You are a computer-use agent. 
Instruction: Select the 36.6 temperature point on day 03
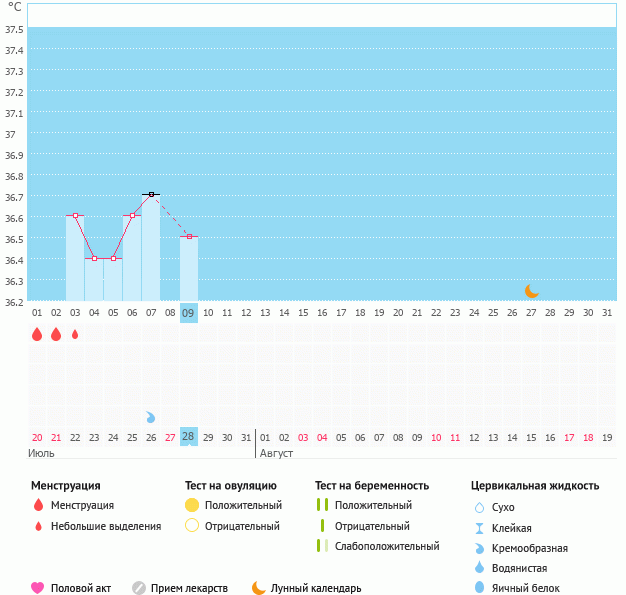pyautogui.click(x=75, y=215)
